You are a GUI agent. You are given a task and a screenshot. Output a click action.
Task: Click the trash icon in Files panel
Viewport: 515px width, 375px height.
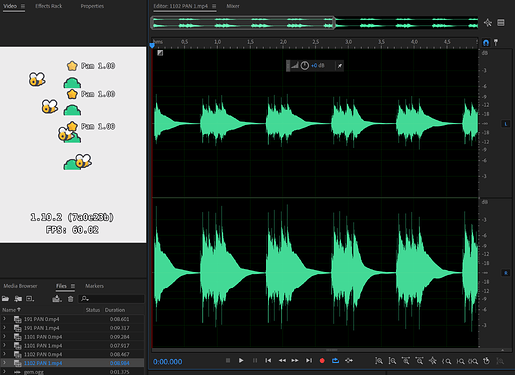coord(70,299)
